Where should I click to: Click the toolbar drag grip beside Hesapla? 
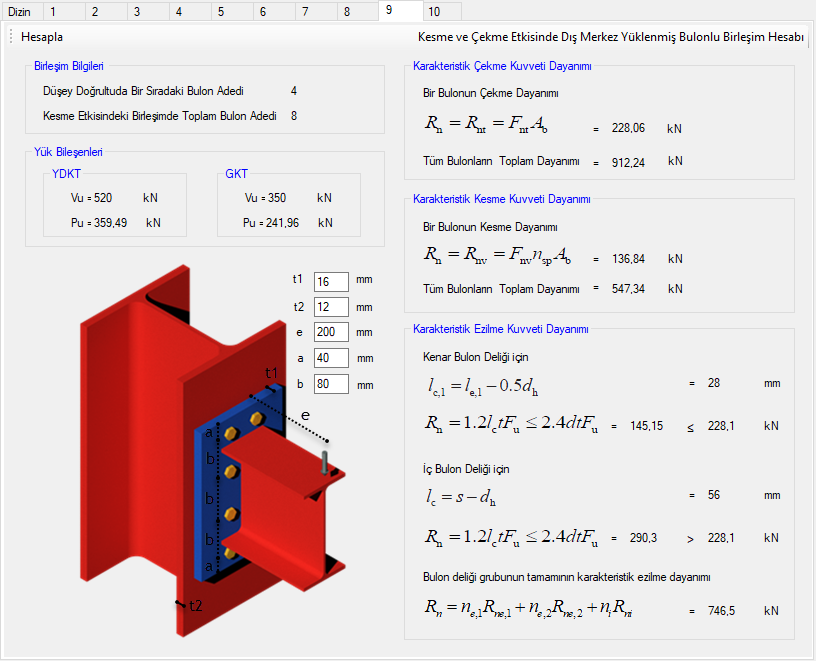11,37
